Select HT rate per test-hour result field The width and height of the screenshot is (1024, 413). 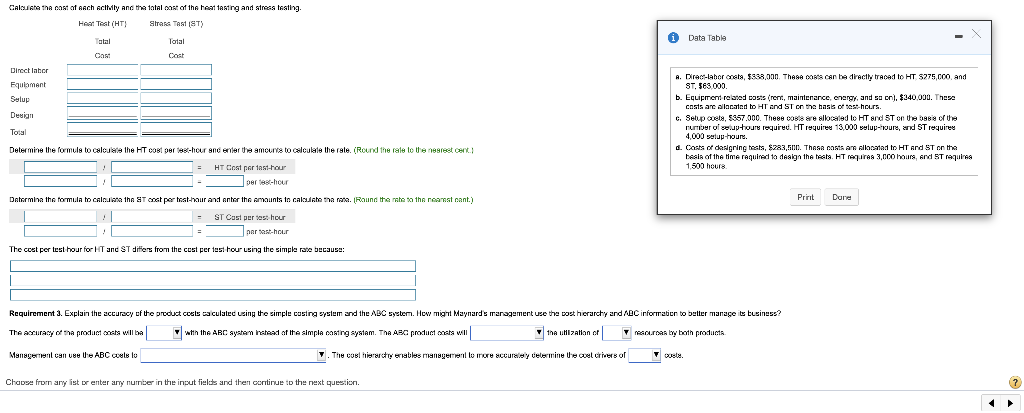[225, 181]
